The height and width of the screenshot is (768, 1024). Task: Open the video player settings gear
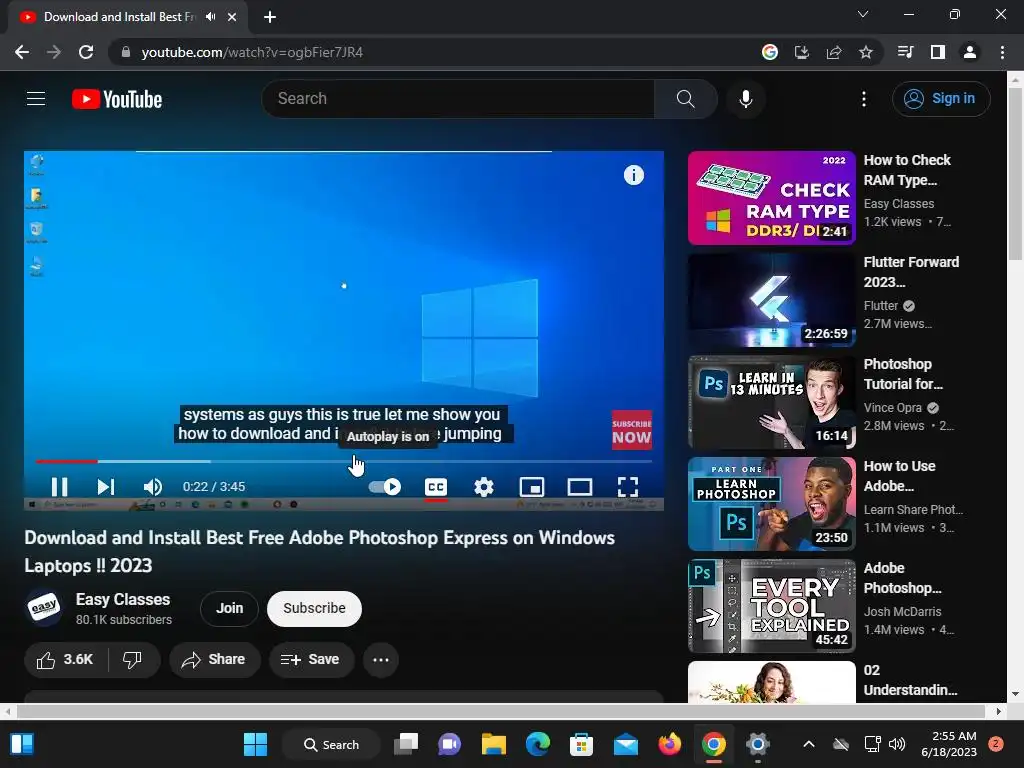pos(483,487)
